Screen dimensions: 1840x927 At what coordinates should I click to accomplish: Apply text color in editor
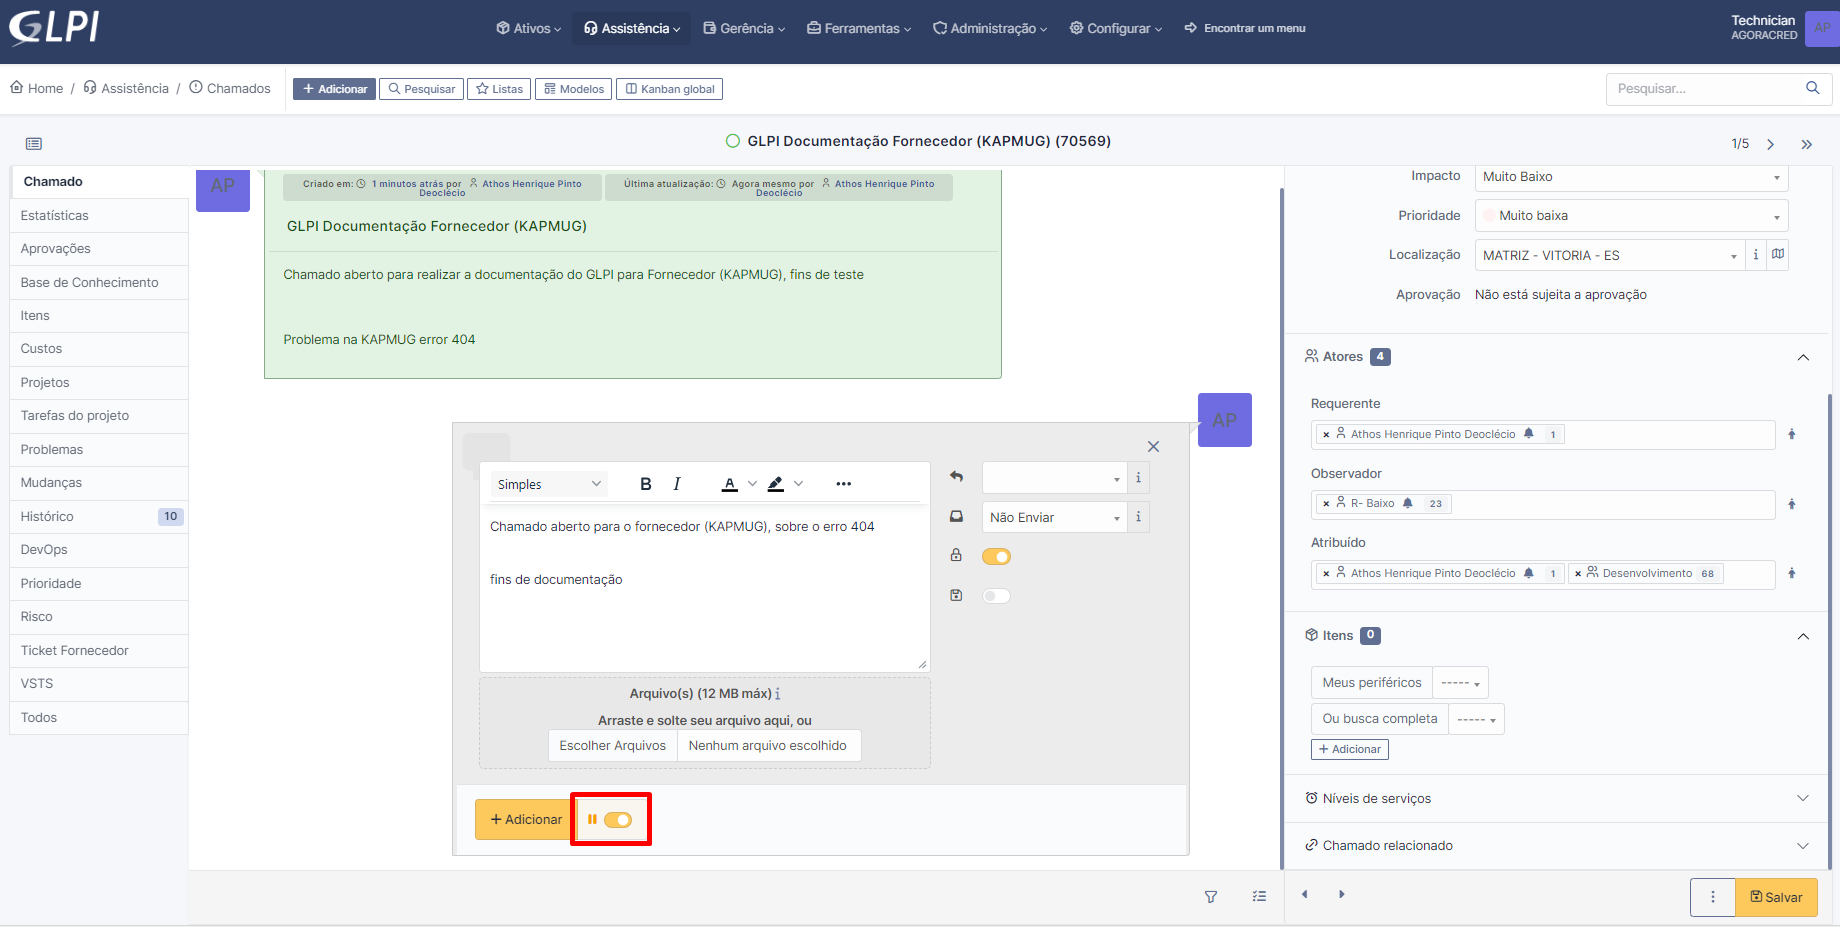(x=730, y=484)
